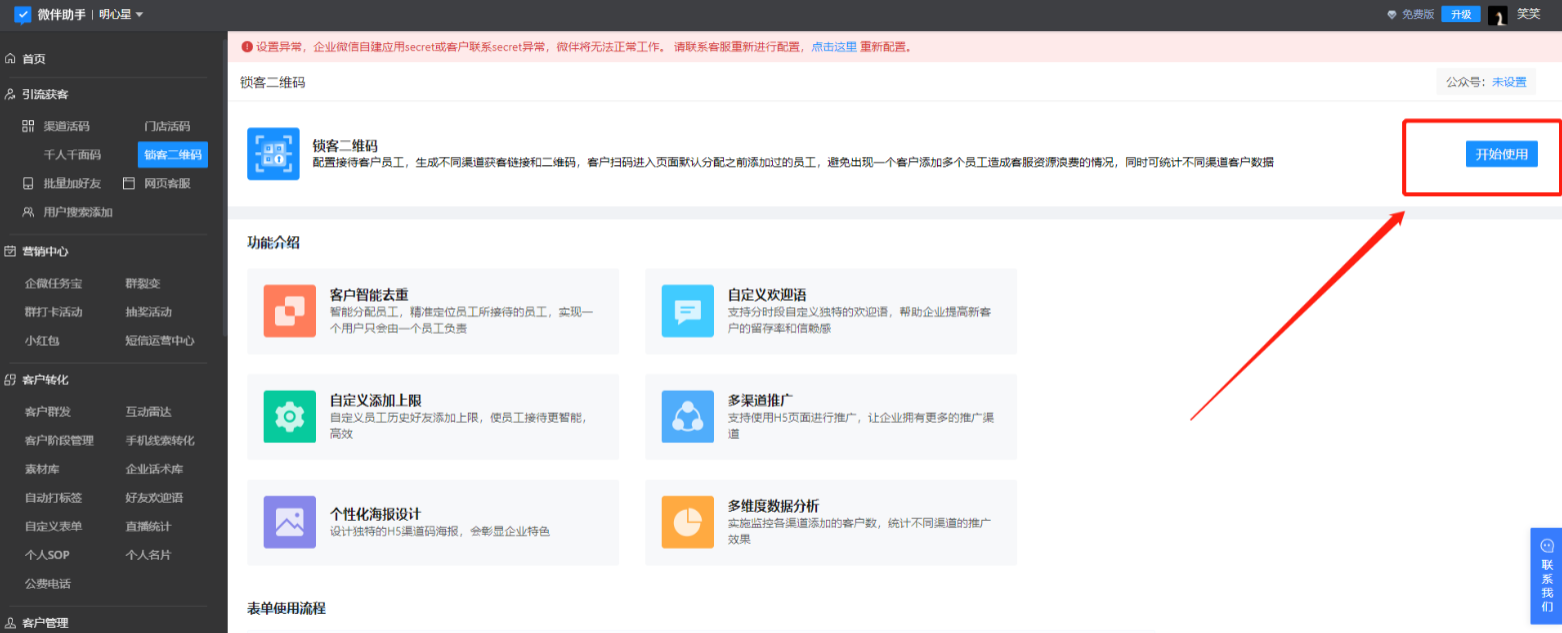Open the 个人名片 menu item
Screen dimensions: 1562x633
coord(148,554)
